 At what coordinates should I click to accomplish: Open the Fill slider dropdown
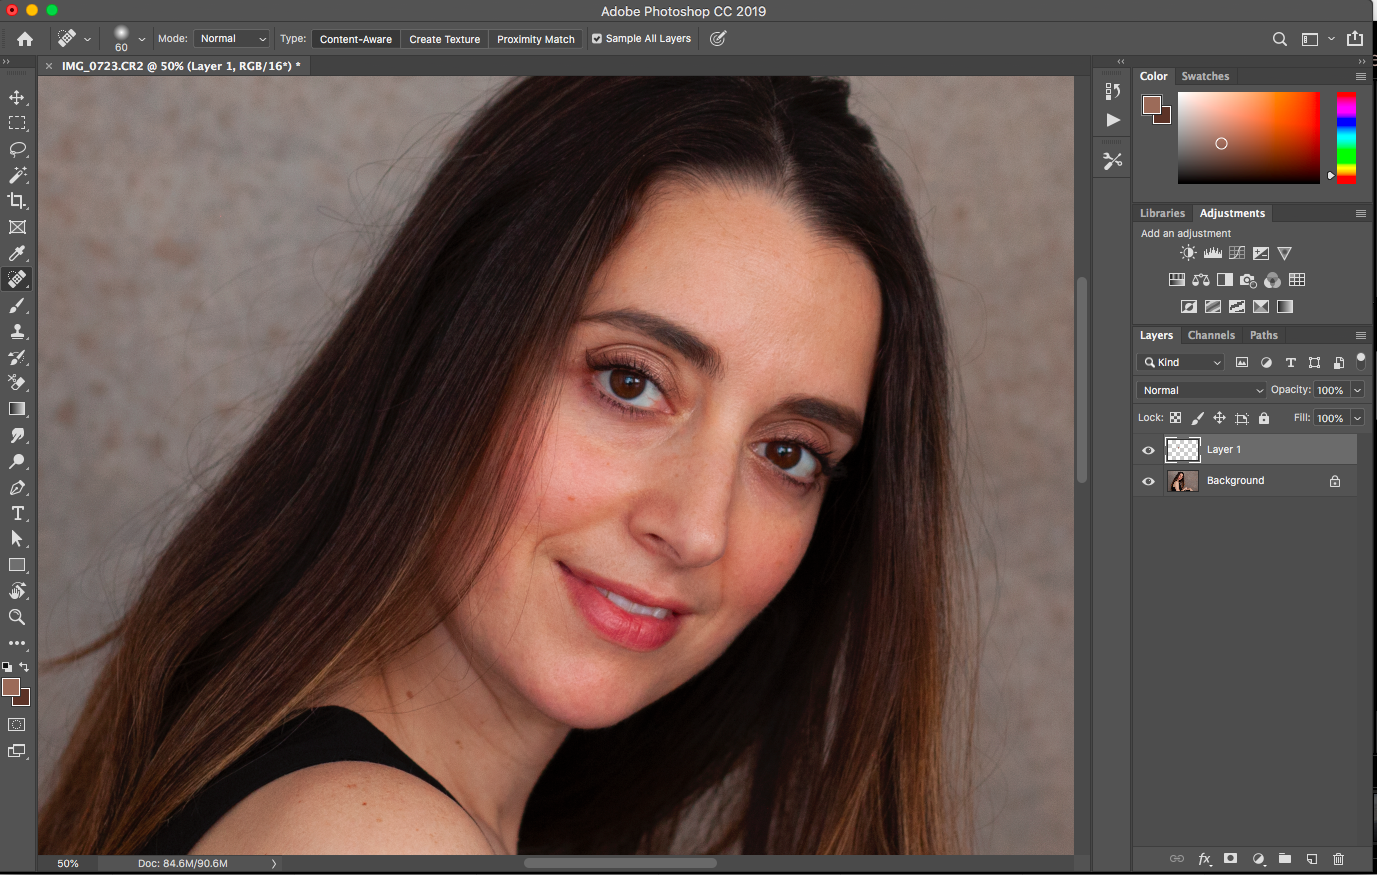point(1358,418)
